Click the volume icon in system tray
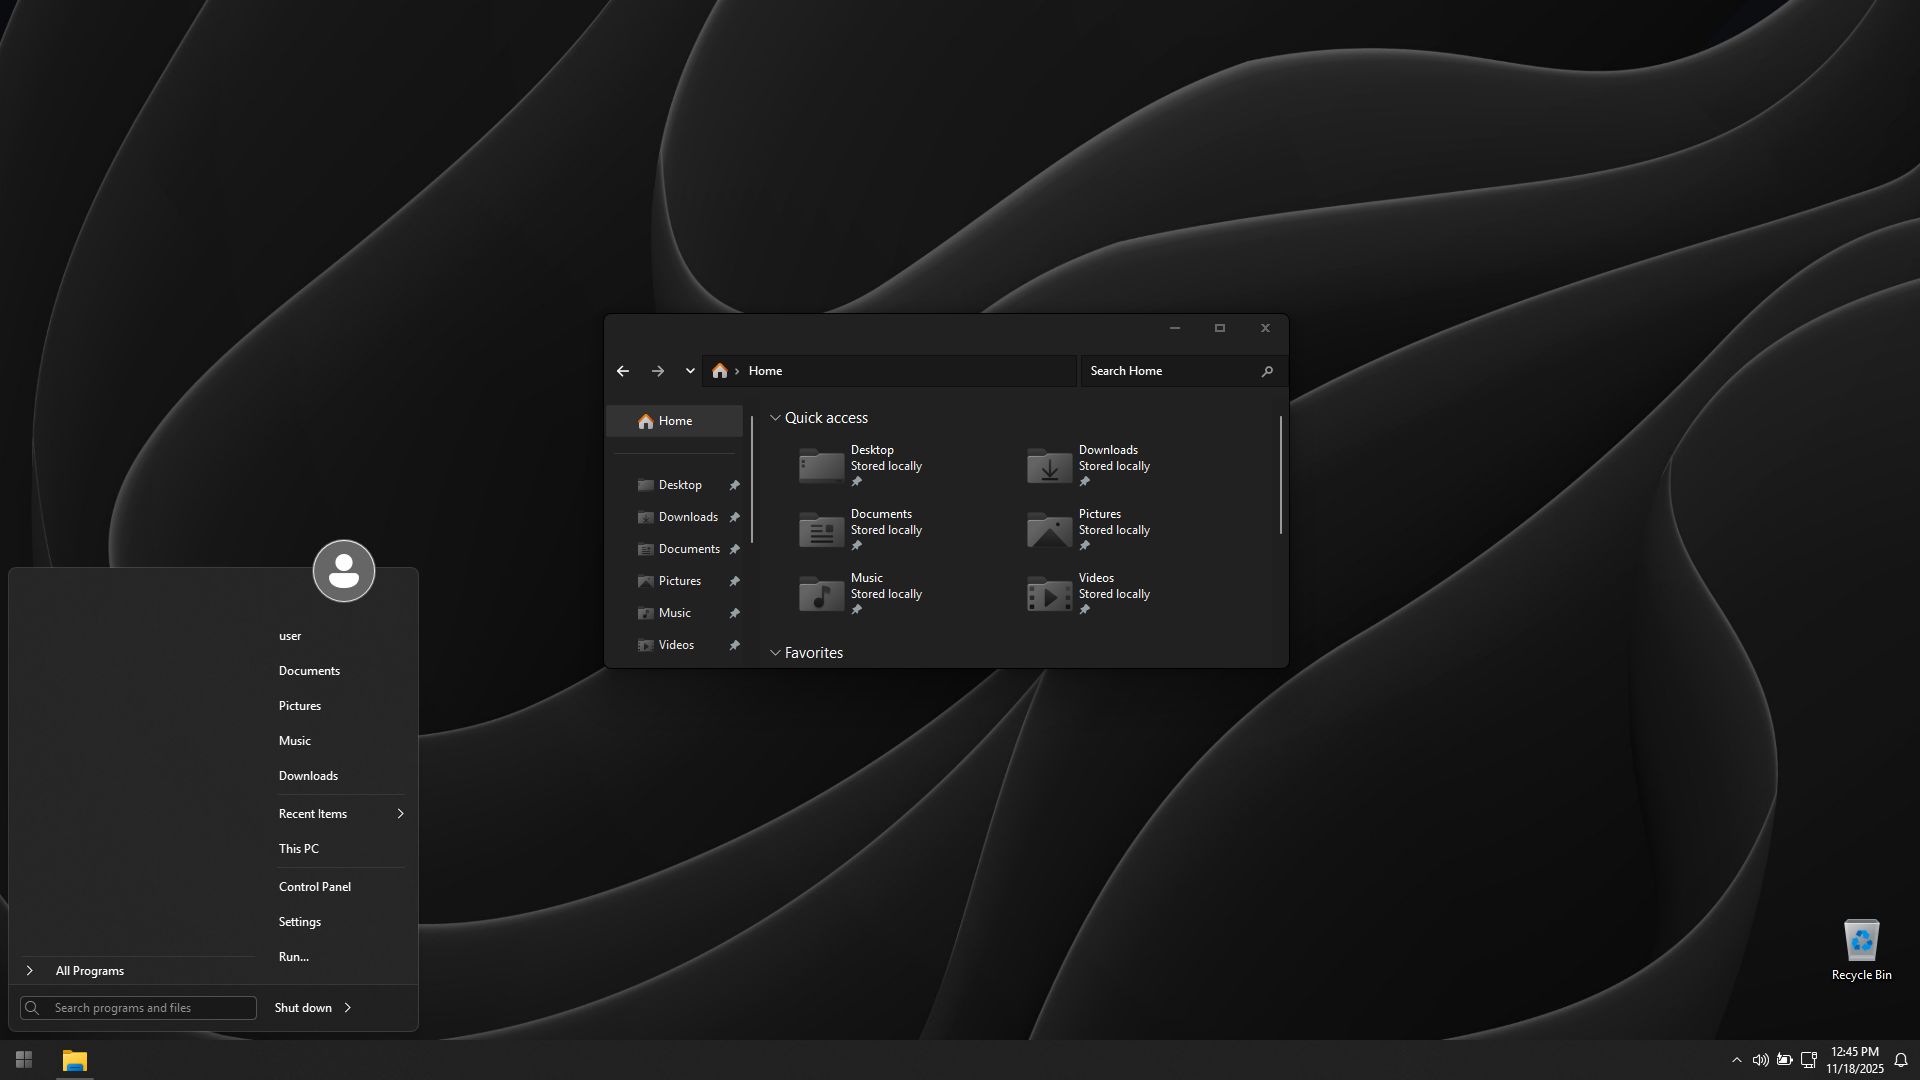The height and width of the screenshot is (1080, 1920). [1760, 1060]
